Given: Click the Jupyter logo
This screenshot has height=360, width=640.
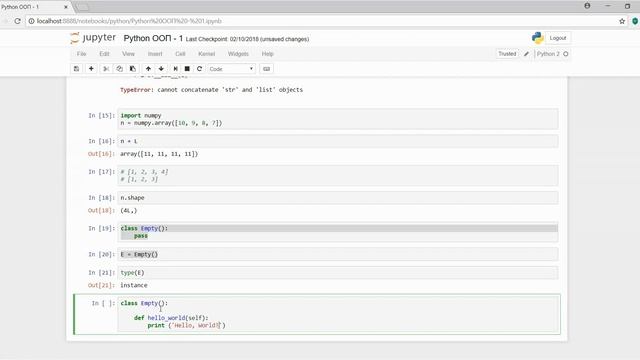Looking at the screenshot, I should tap(93, 38).
